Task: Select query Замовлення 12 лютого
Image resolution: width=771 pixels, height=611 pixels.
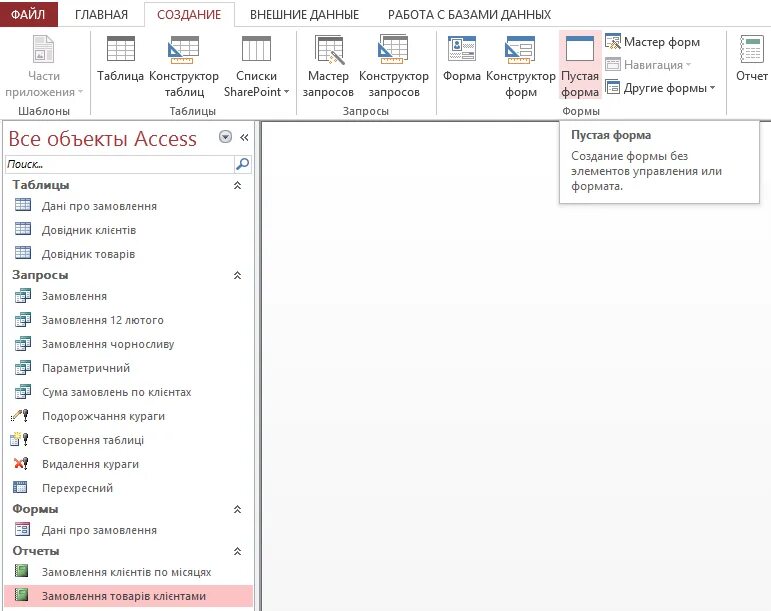Action: pos(128,320)
